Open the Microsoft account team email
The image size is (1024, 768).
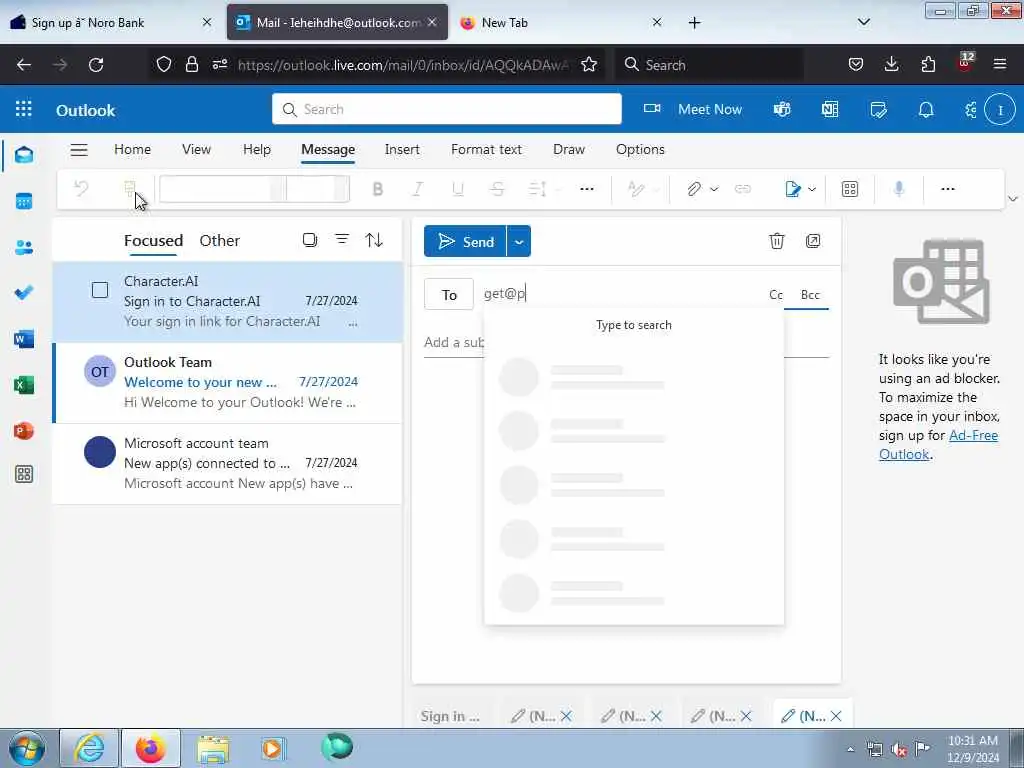tap(227, 464)
